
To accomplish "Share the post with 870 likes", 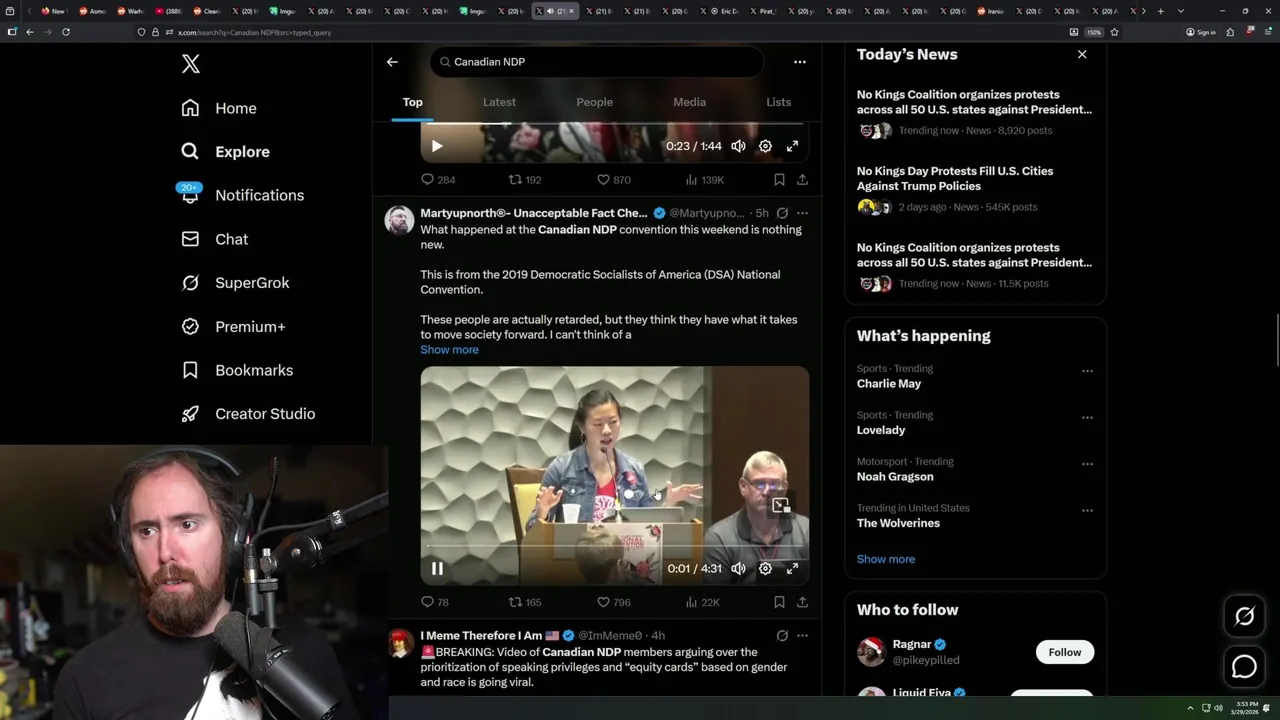I will tap(802, 180).
